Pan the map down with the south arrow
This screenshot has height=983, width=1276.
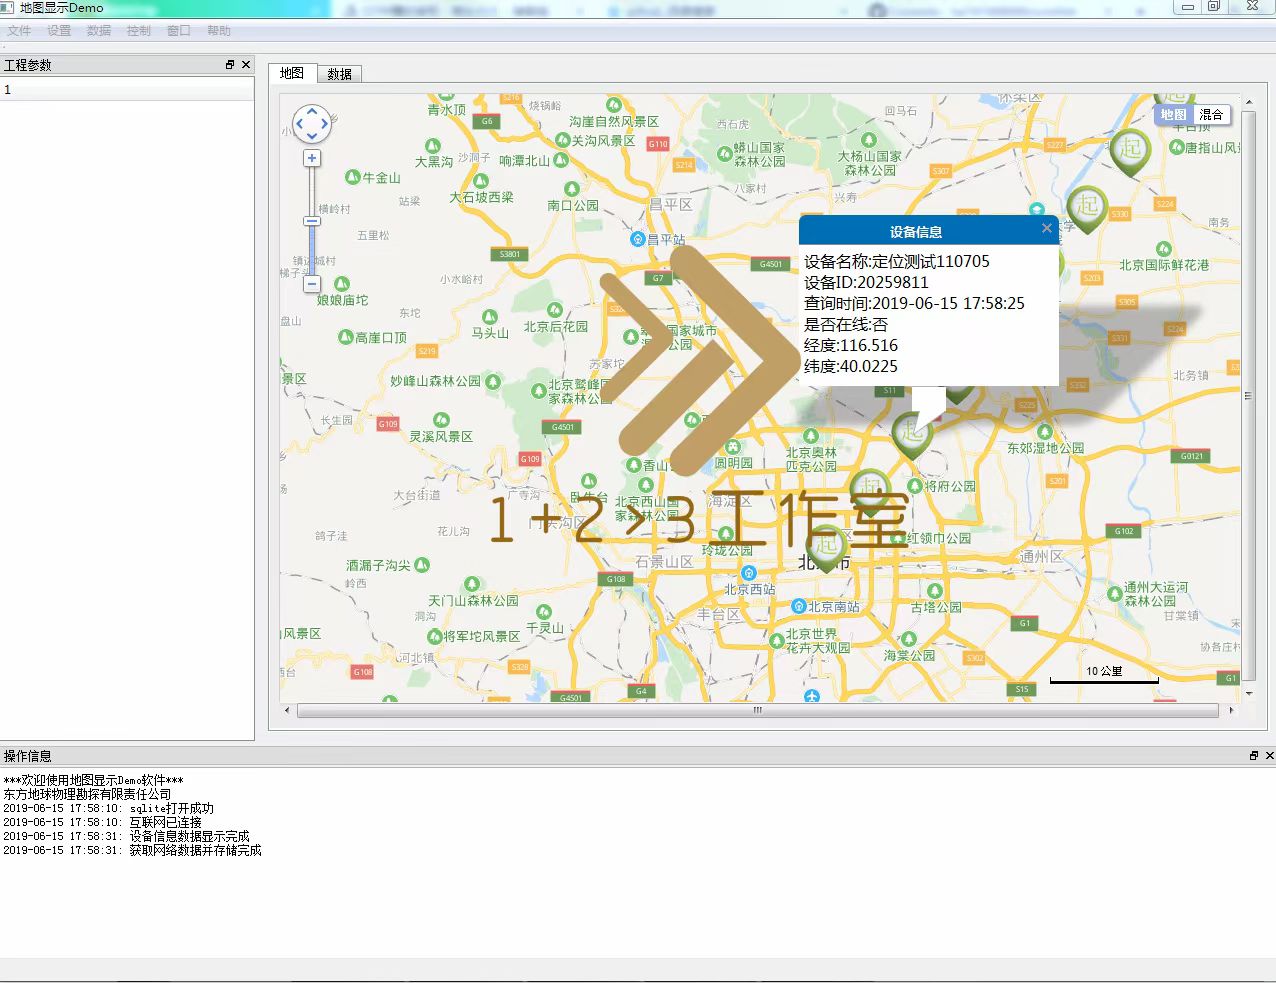coord(312,136)
